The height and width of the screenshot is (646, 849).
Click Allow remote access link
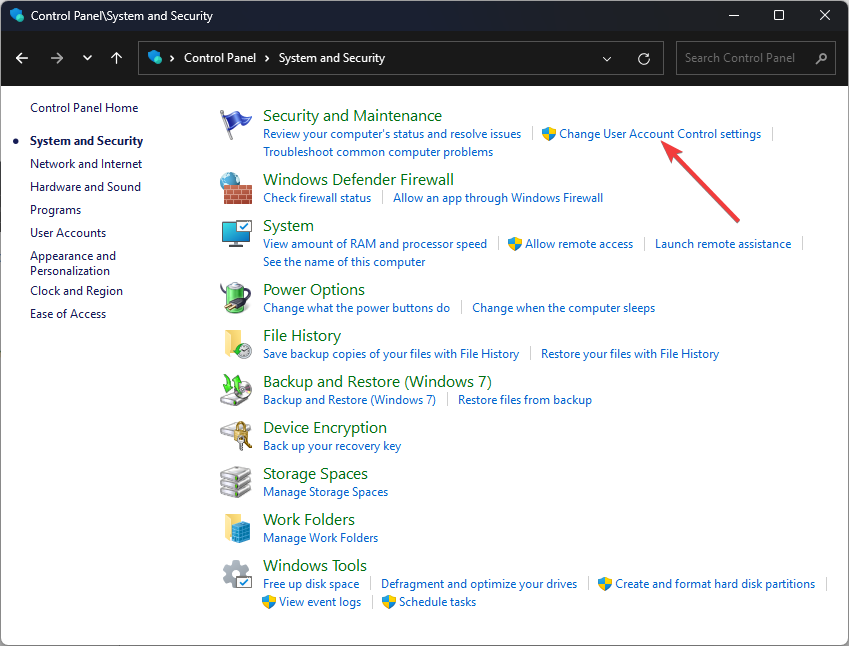(x=579, y=244)
